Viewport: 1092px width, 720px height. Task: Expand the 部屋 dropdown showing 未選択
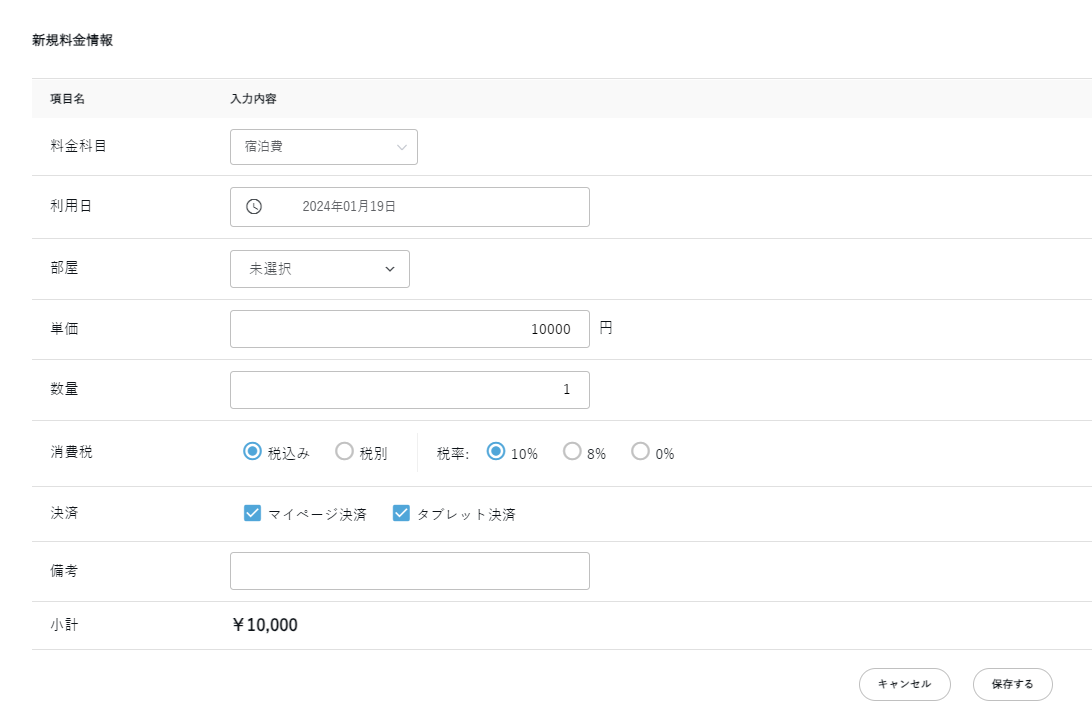(x=319, y=269)
